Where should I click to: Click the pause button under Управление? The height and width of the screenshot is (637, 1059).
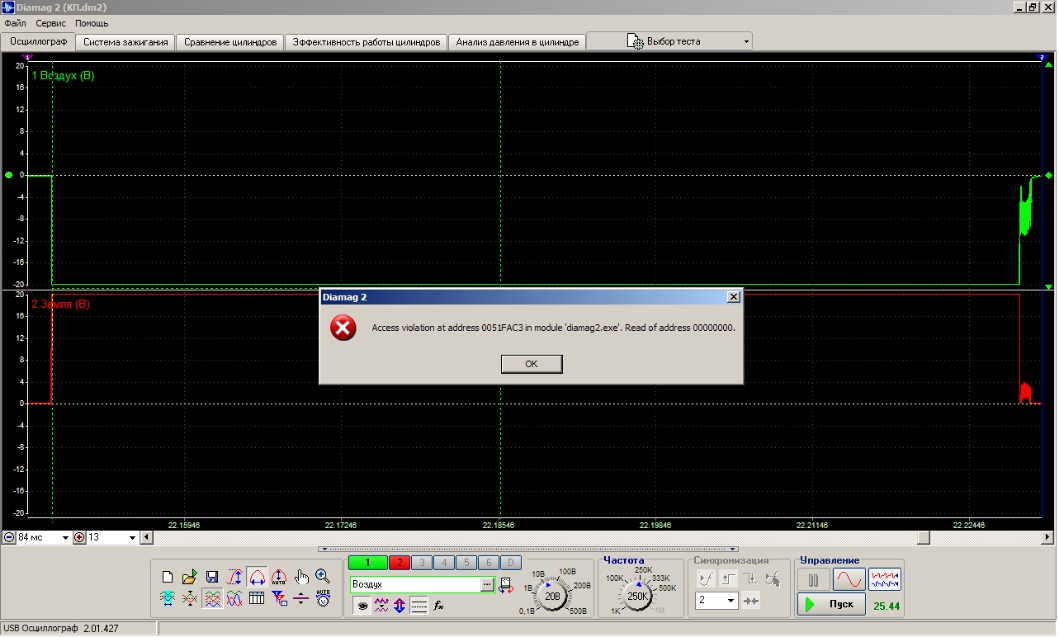814,580
